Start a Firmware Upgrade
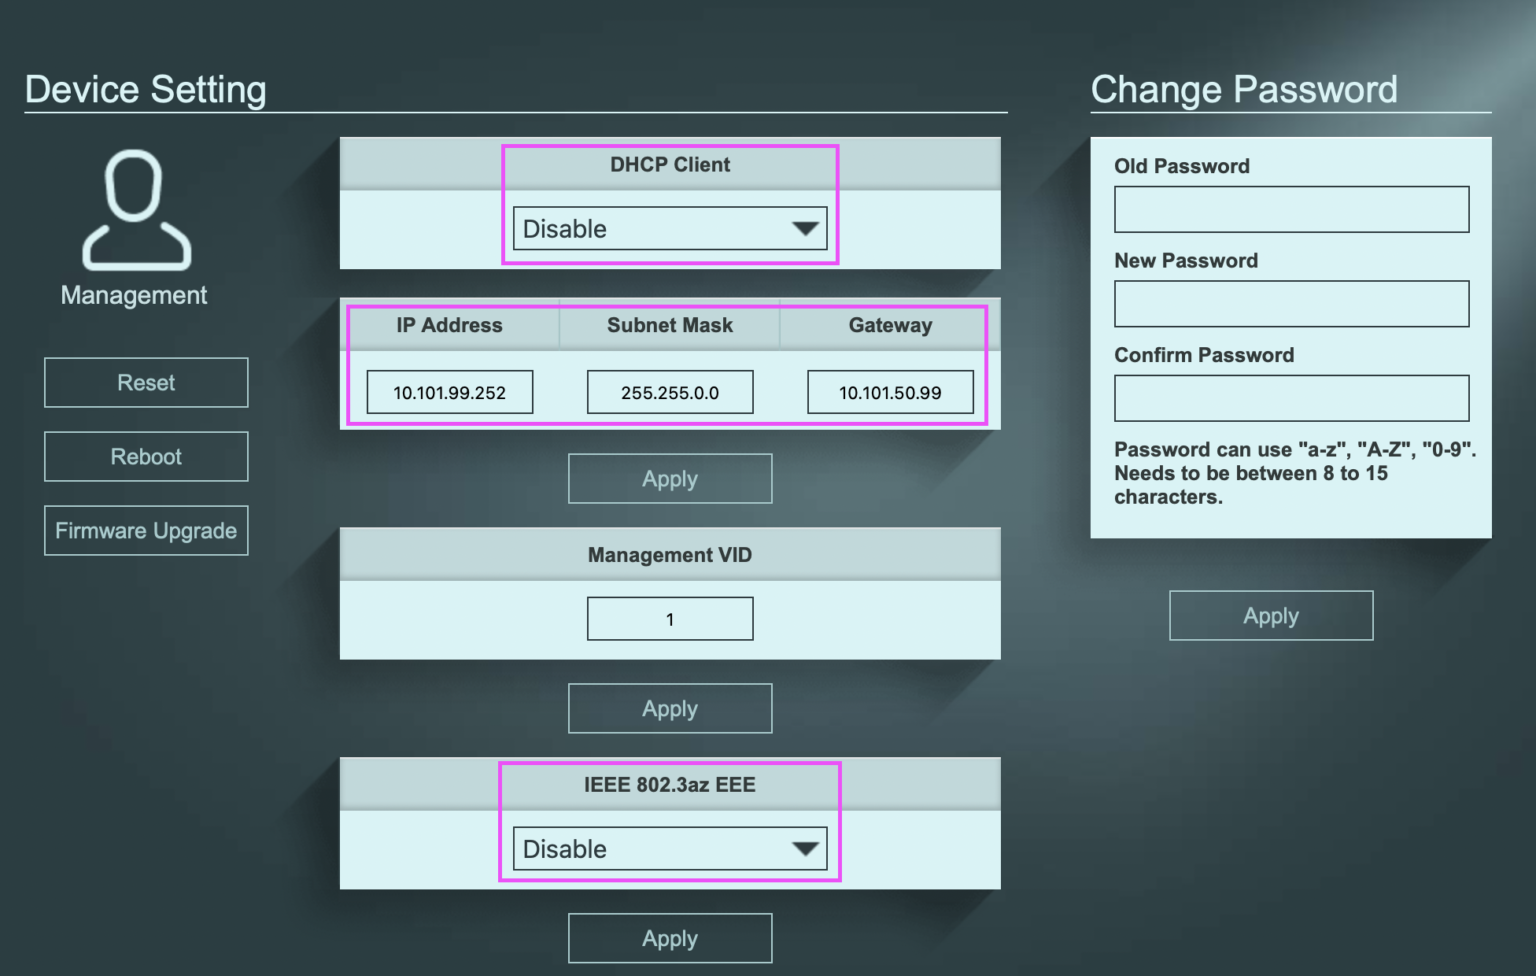This screenshot has height=976, width=1536. [146, 530]
